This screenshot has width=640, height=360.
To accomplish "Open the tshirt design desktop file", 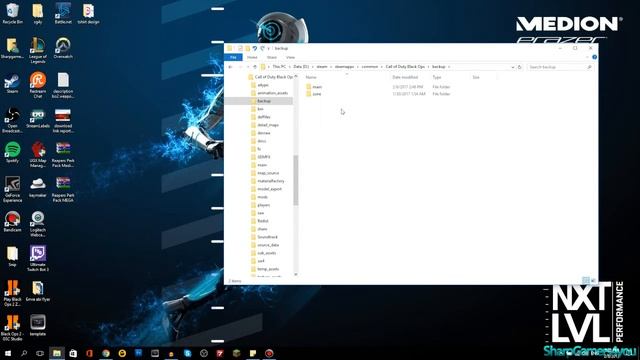I will pos(88,13).
